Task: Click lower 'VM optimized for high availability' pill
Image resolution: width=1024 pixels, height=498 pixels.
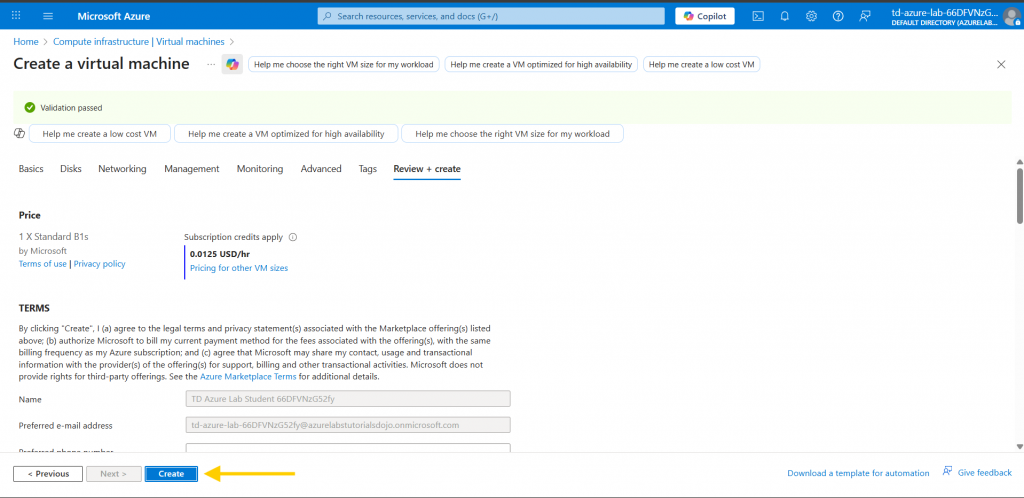Action: (x=286, y=133)
